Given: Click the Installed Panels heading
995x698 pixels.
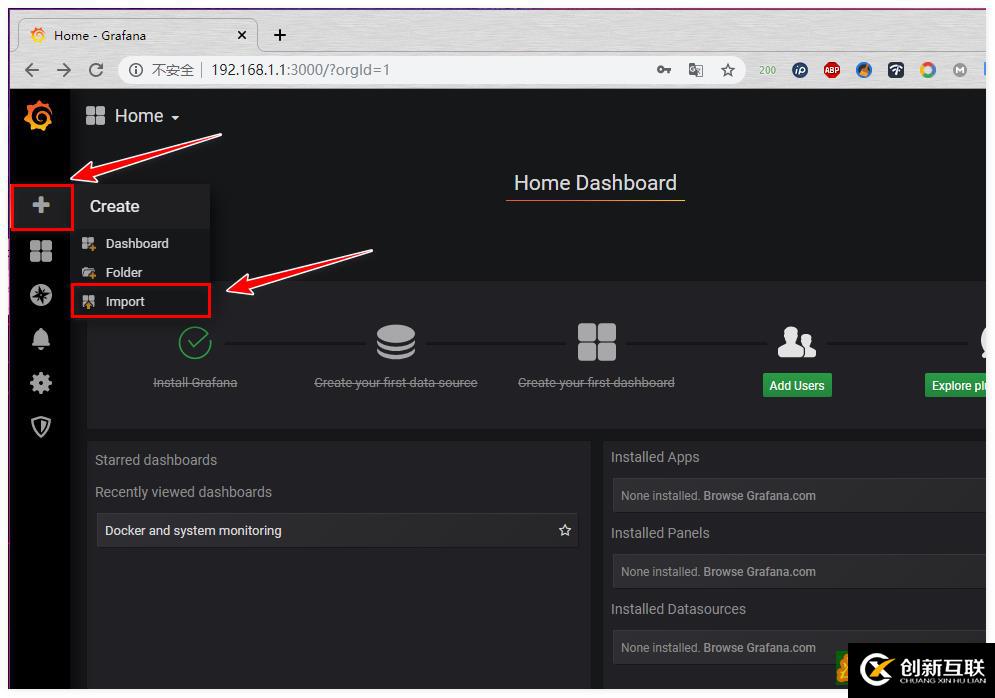Looking at the screenshot, I should click(x=660, y=533).
